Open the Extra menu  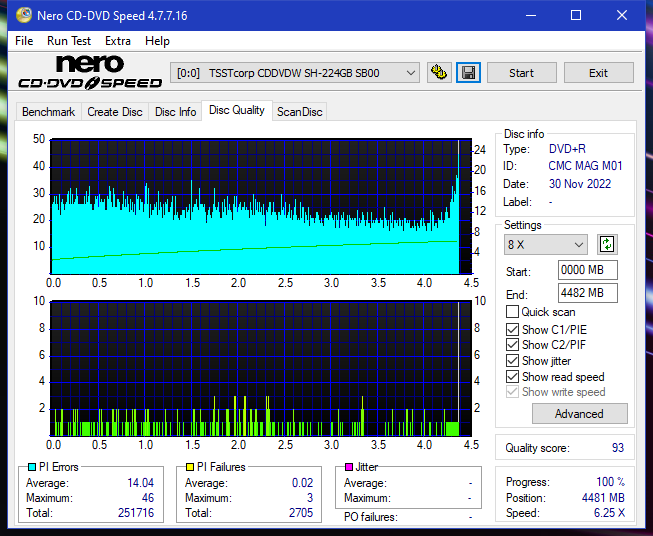pos(118,41)
